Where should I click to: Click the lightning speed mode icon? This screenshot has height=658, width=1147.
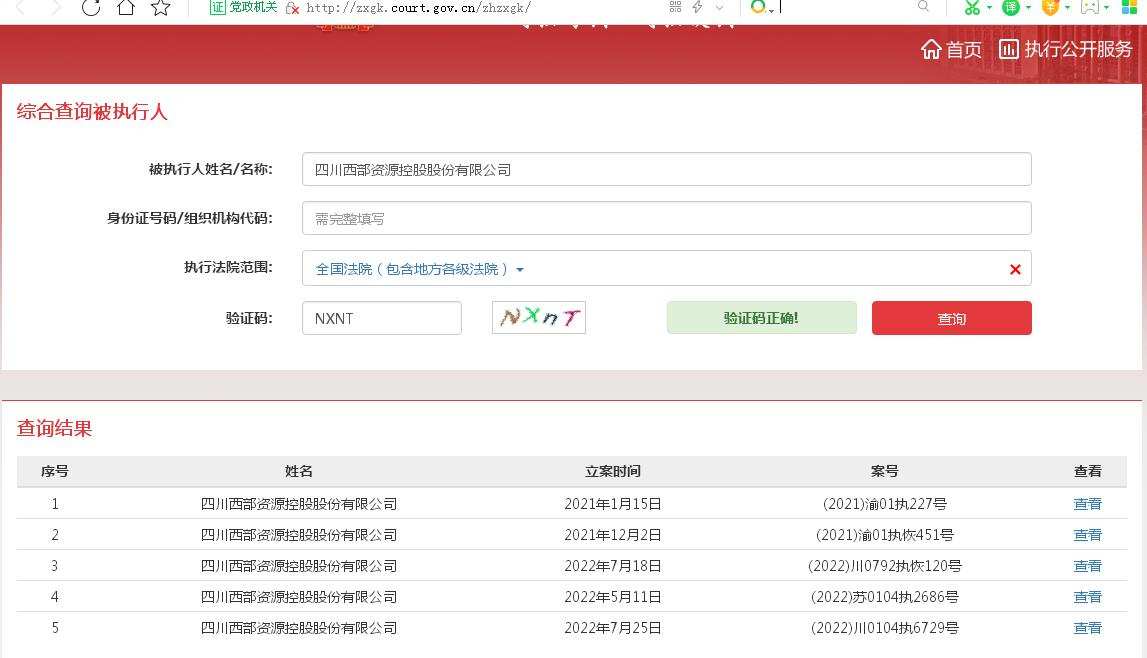(x=697, y=7)
